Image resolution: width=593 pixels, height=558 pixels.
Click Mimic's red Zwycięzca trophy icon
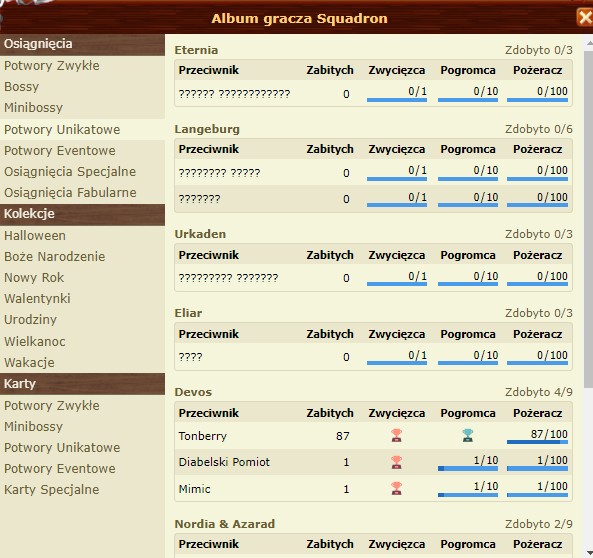(x=396, y=488)
